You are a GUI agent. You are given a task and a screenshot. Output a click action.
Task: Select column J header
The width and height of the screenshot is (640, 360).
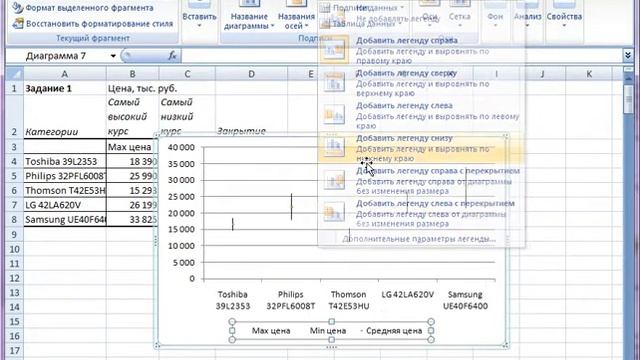point(542,74)
